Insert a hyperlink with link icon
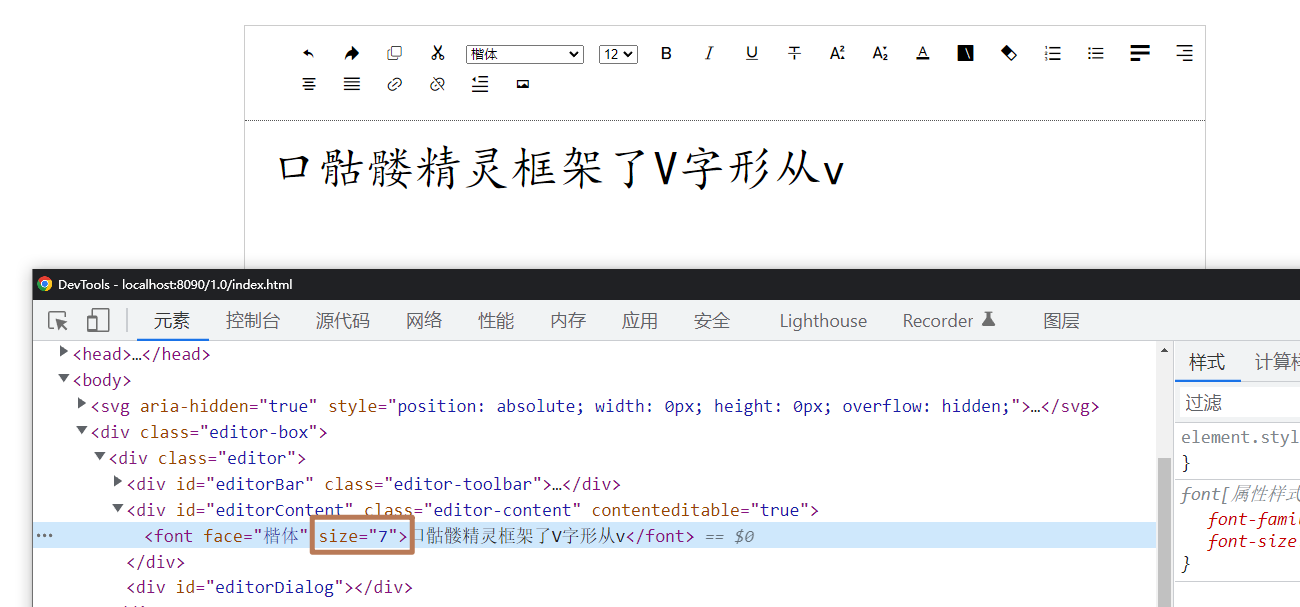Viewport: 1300px width, 607px height. pyautogui.click(x=394, y=84)
